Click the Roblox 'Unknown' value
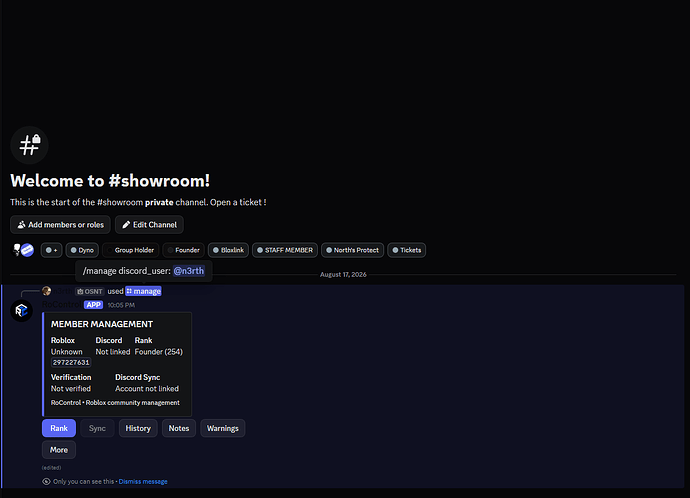The image size is (690, 498). 66,352
